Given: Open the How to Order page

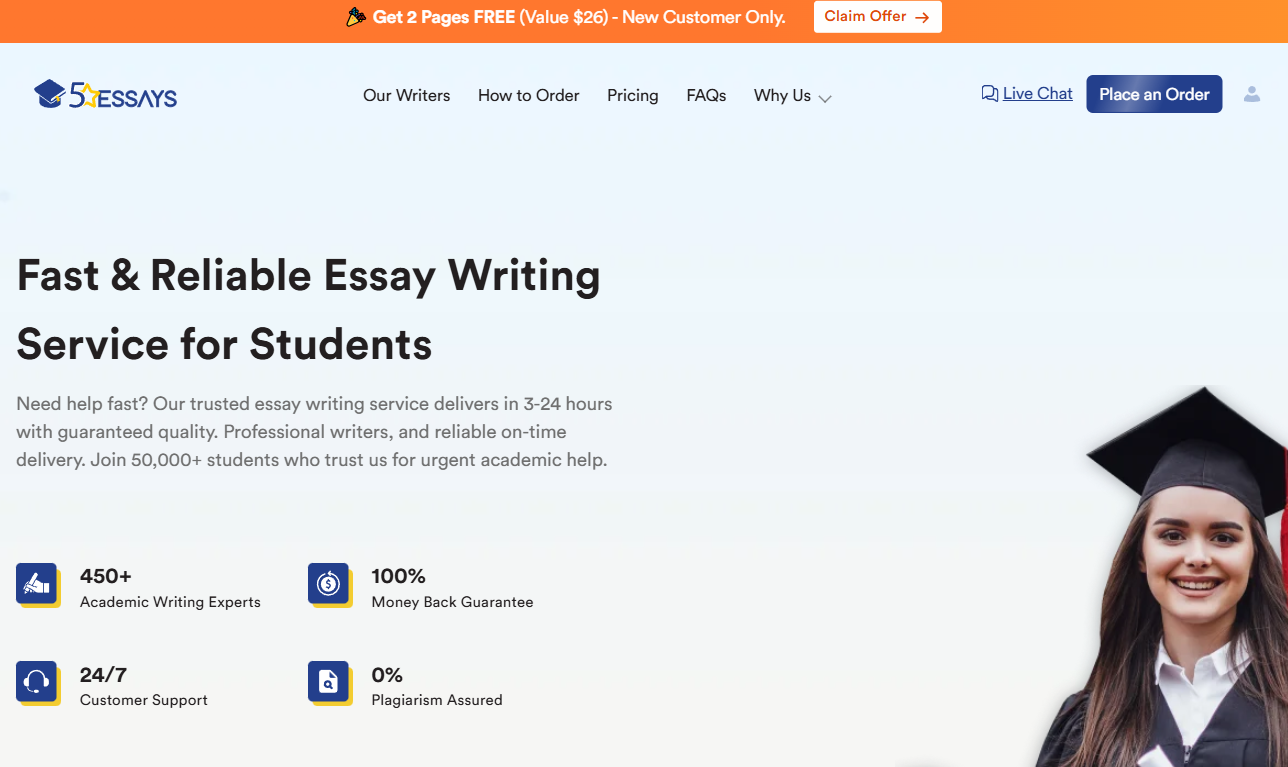Looking at the screenshot, I should point(528,96).
